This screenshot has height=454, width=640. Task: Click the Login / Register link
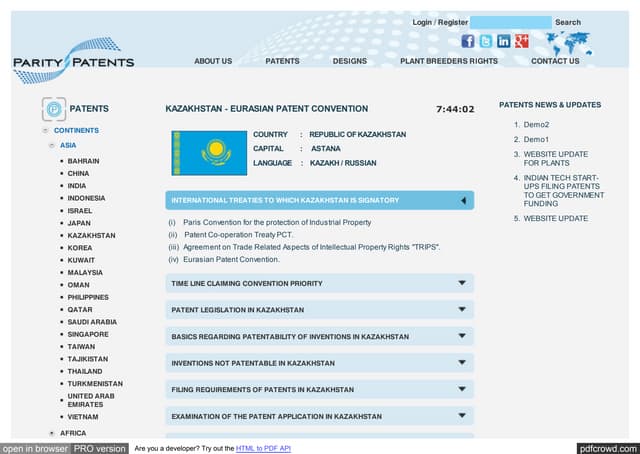pyautogui.click(x=440, y=22)
